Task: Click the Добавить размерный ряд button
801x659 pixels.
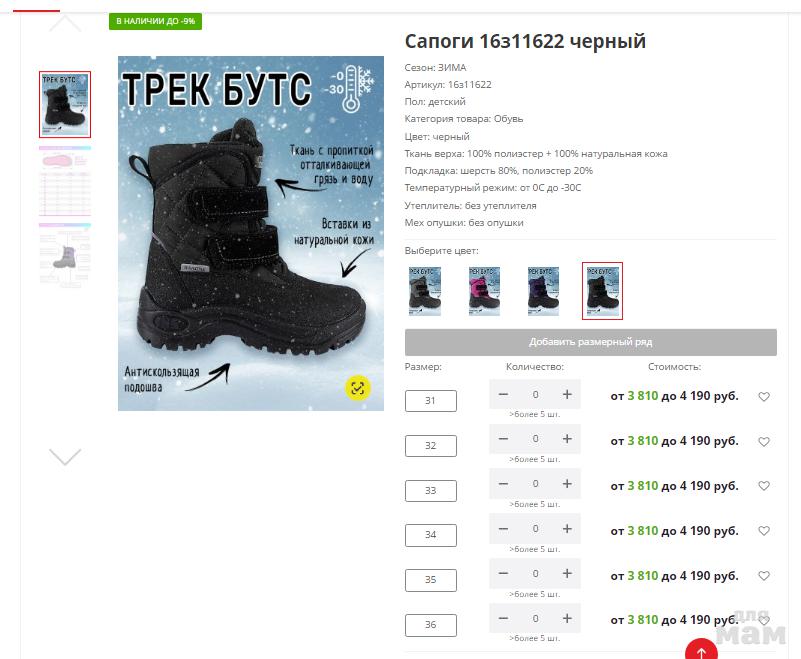Action: point(591,342)
